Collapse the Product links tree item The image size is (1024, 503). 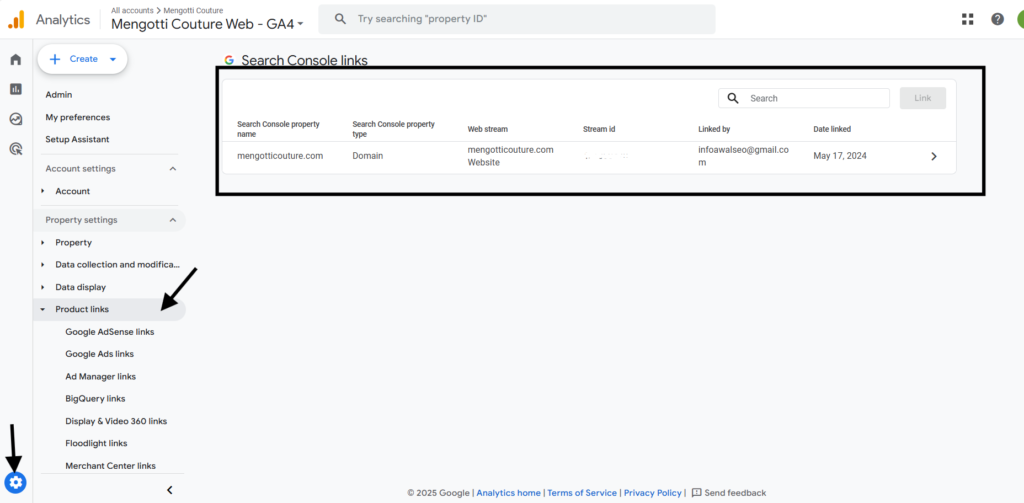click(43, 310)
